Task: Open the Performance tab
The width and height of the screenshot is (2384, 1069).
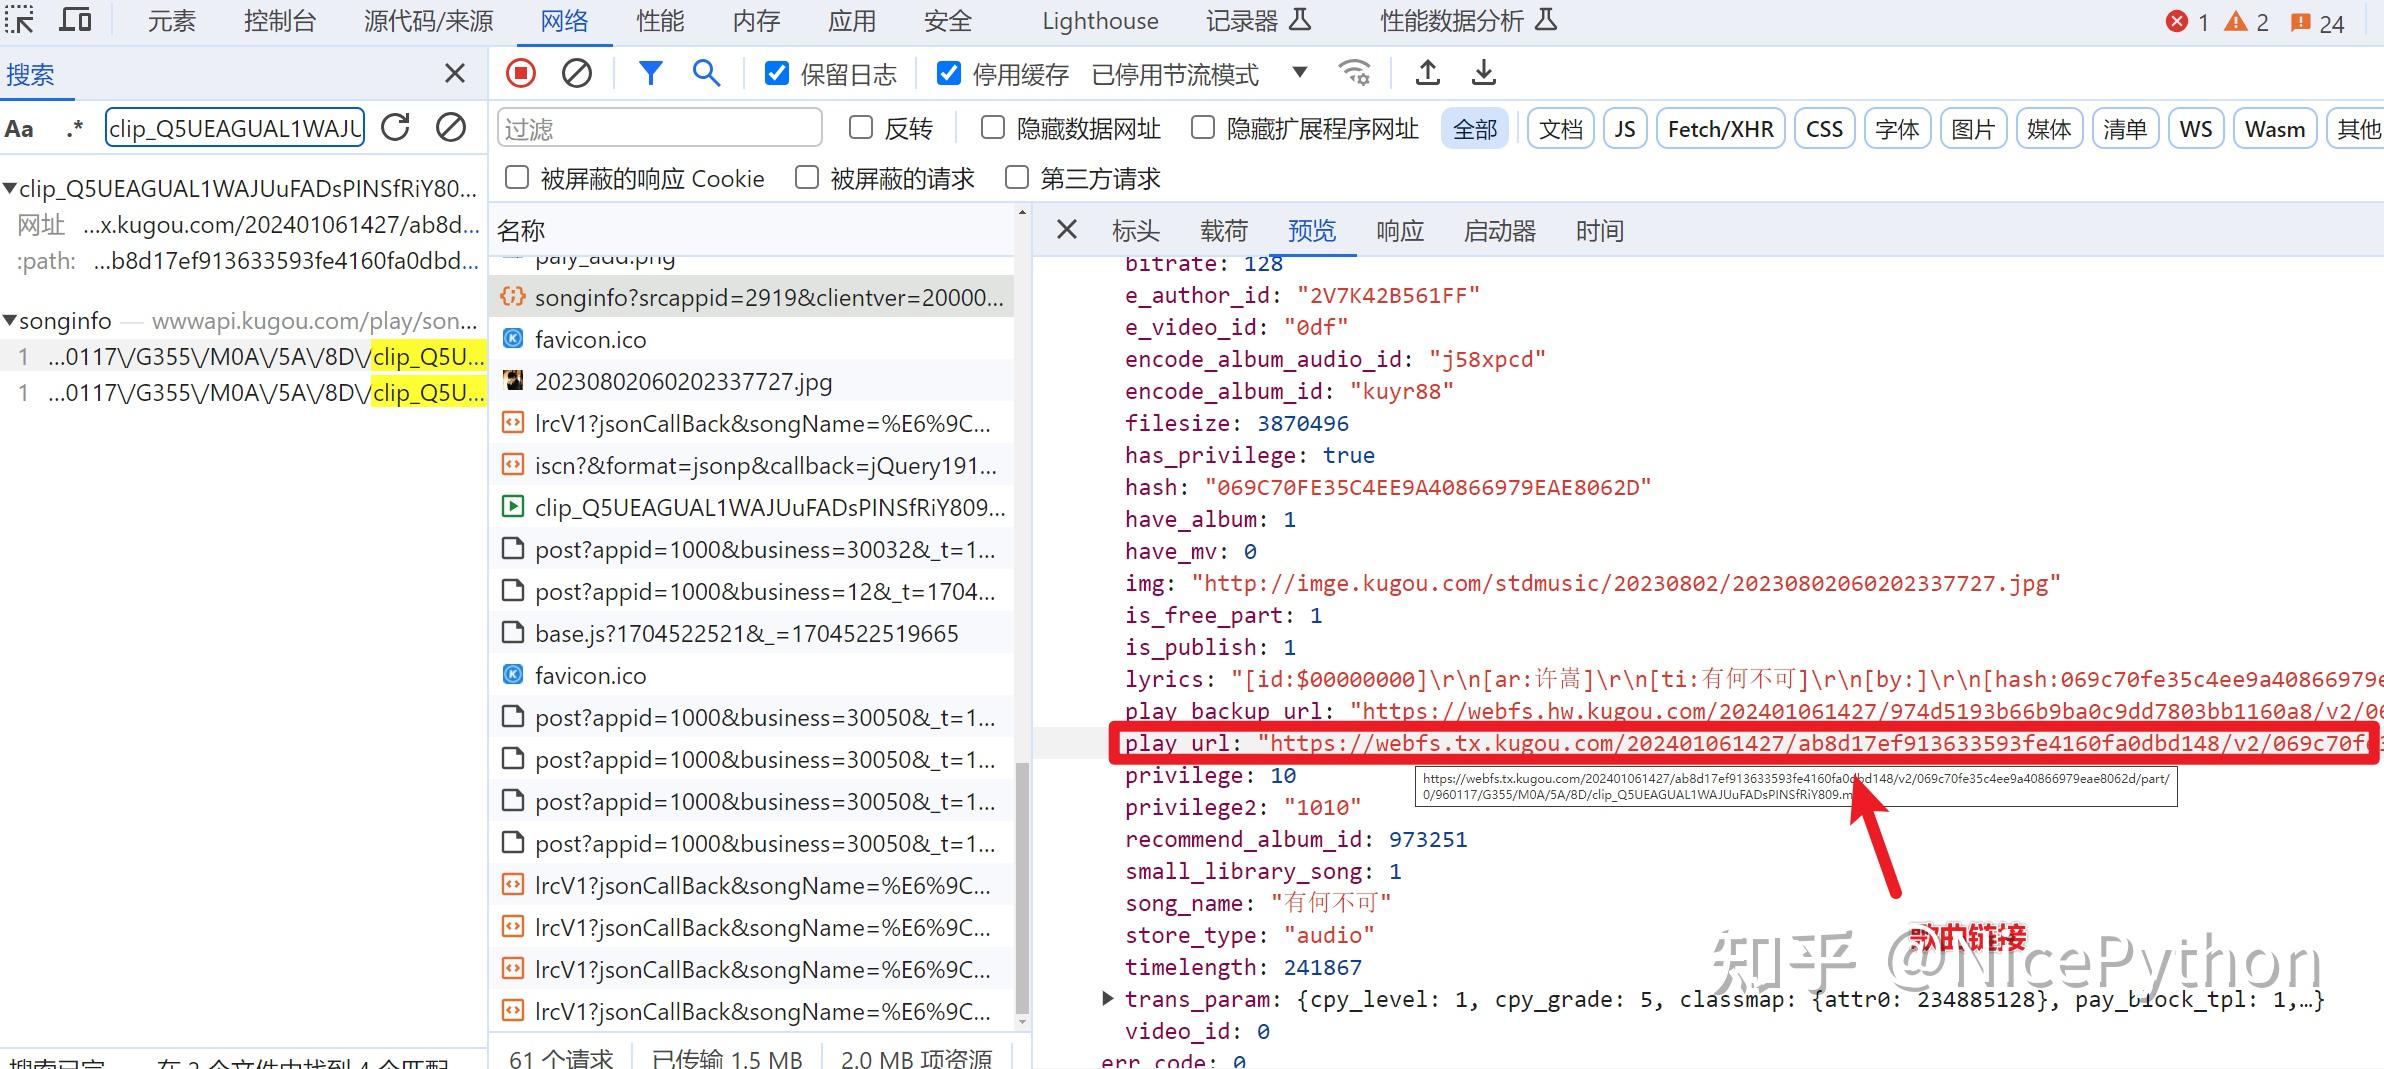Action: (660, 21)
